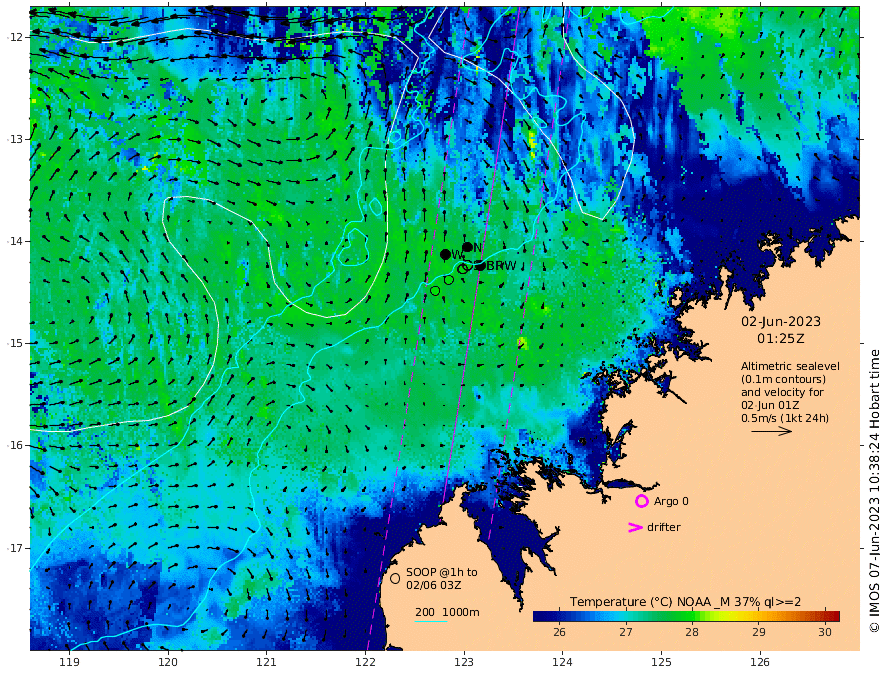Image resolution: width=880 pixels, height=680 pixels.
Task: Click latitude axis label -15
Action: (x=16, y=343)
